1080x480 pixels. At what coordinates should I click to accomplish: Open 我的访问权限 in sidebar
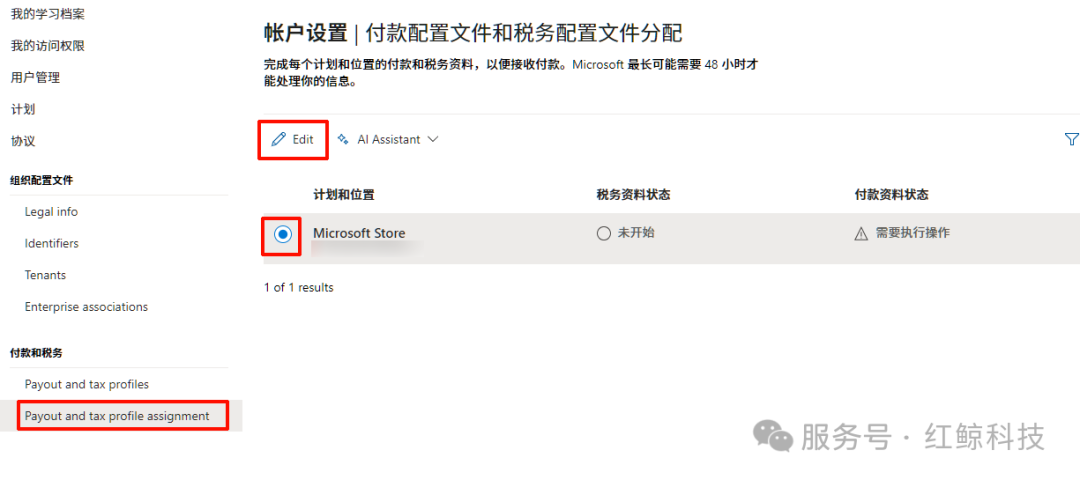(x=48, y=46)
